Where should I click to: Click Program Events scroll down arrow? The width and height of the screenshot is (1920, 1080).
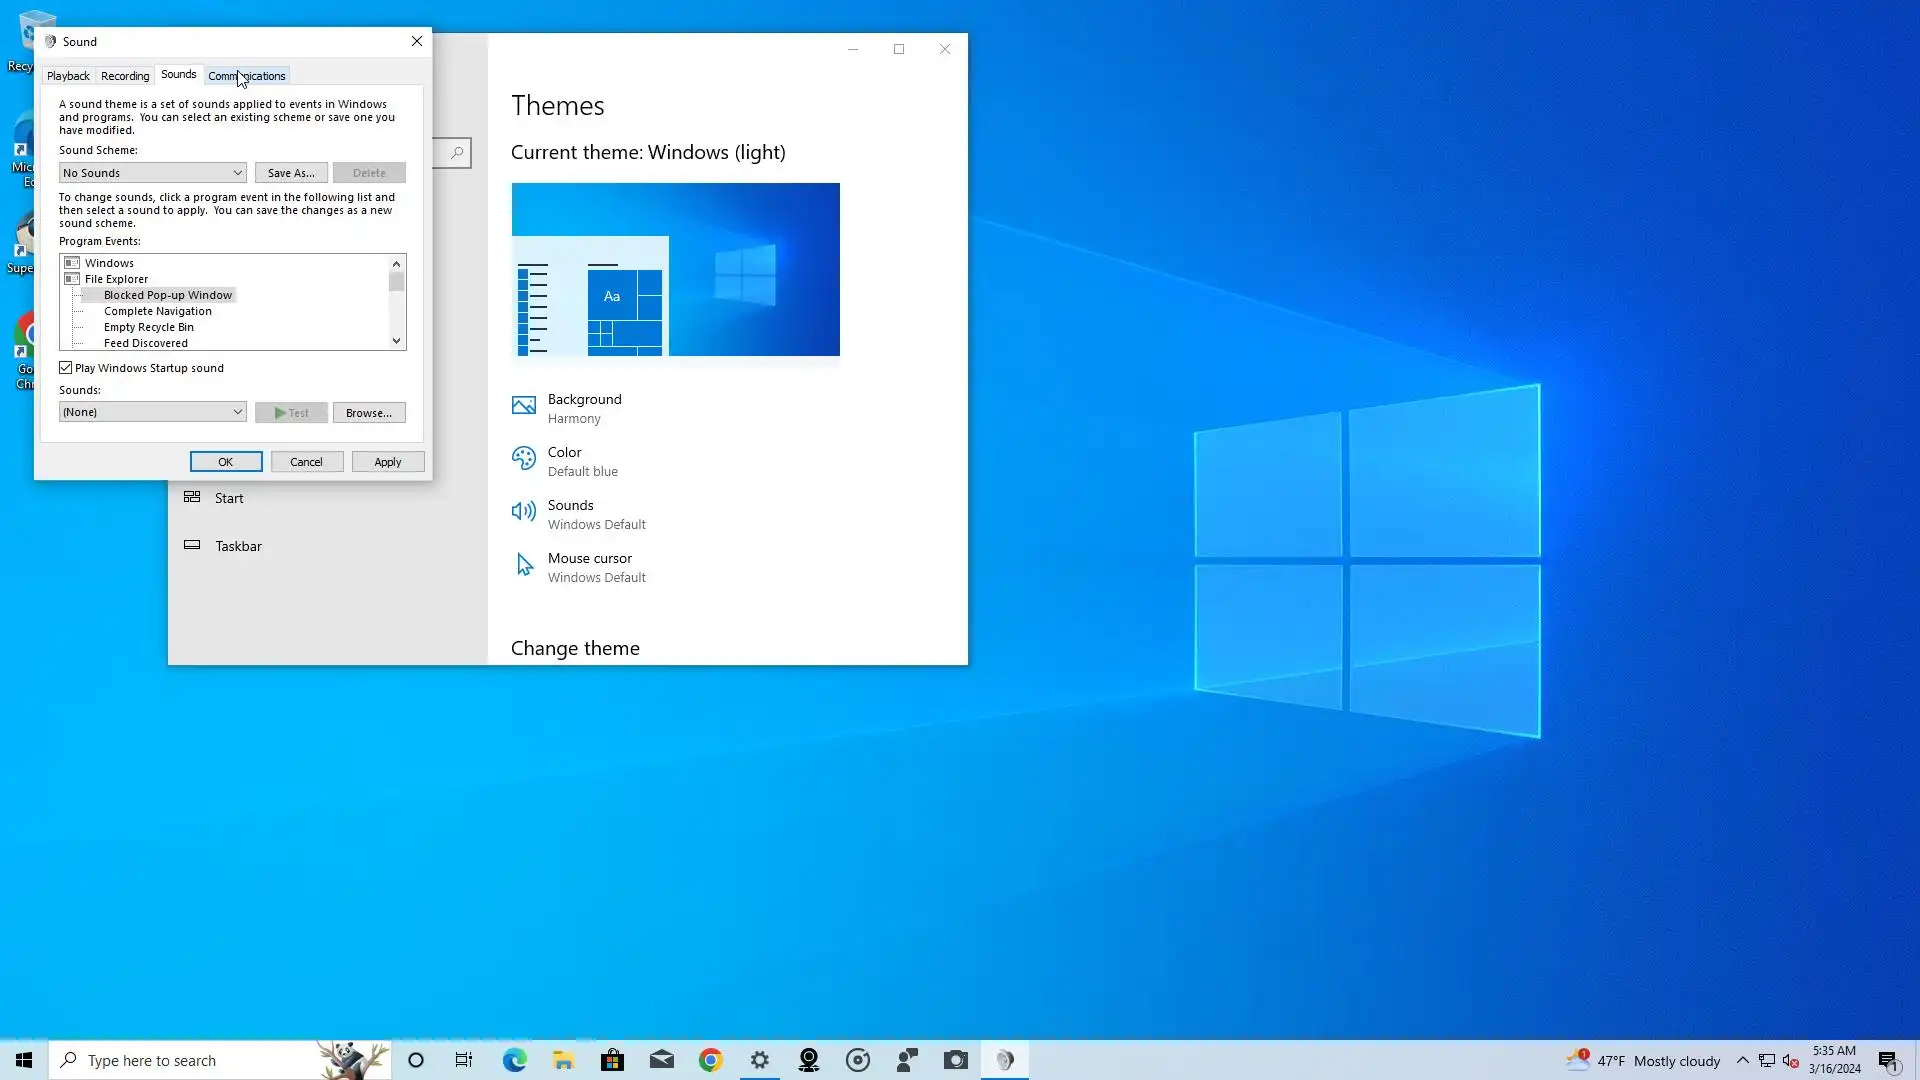(397, 341)
